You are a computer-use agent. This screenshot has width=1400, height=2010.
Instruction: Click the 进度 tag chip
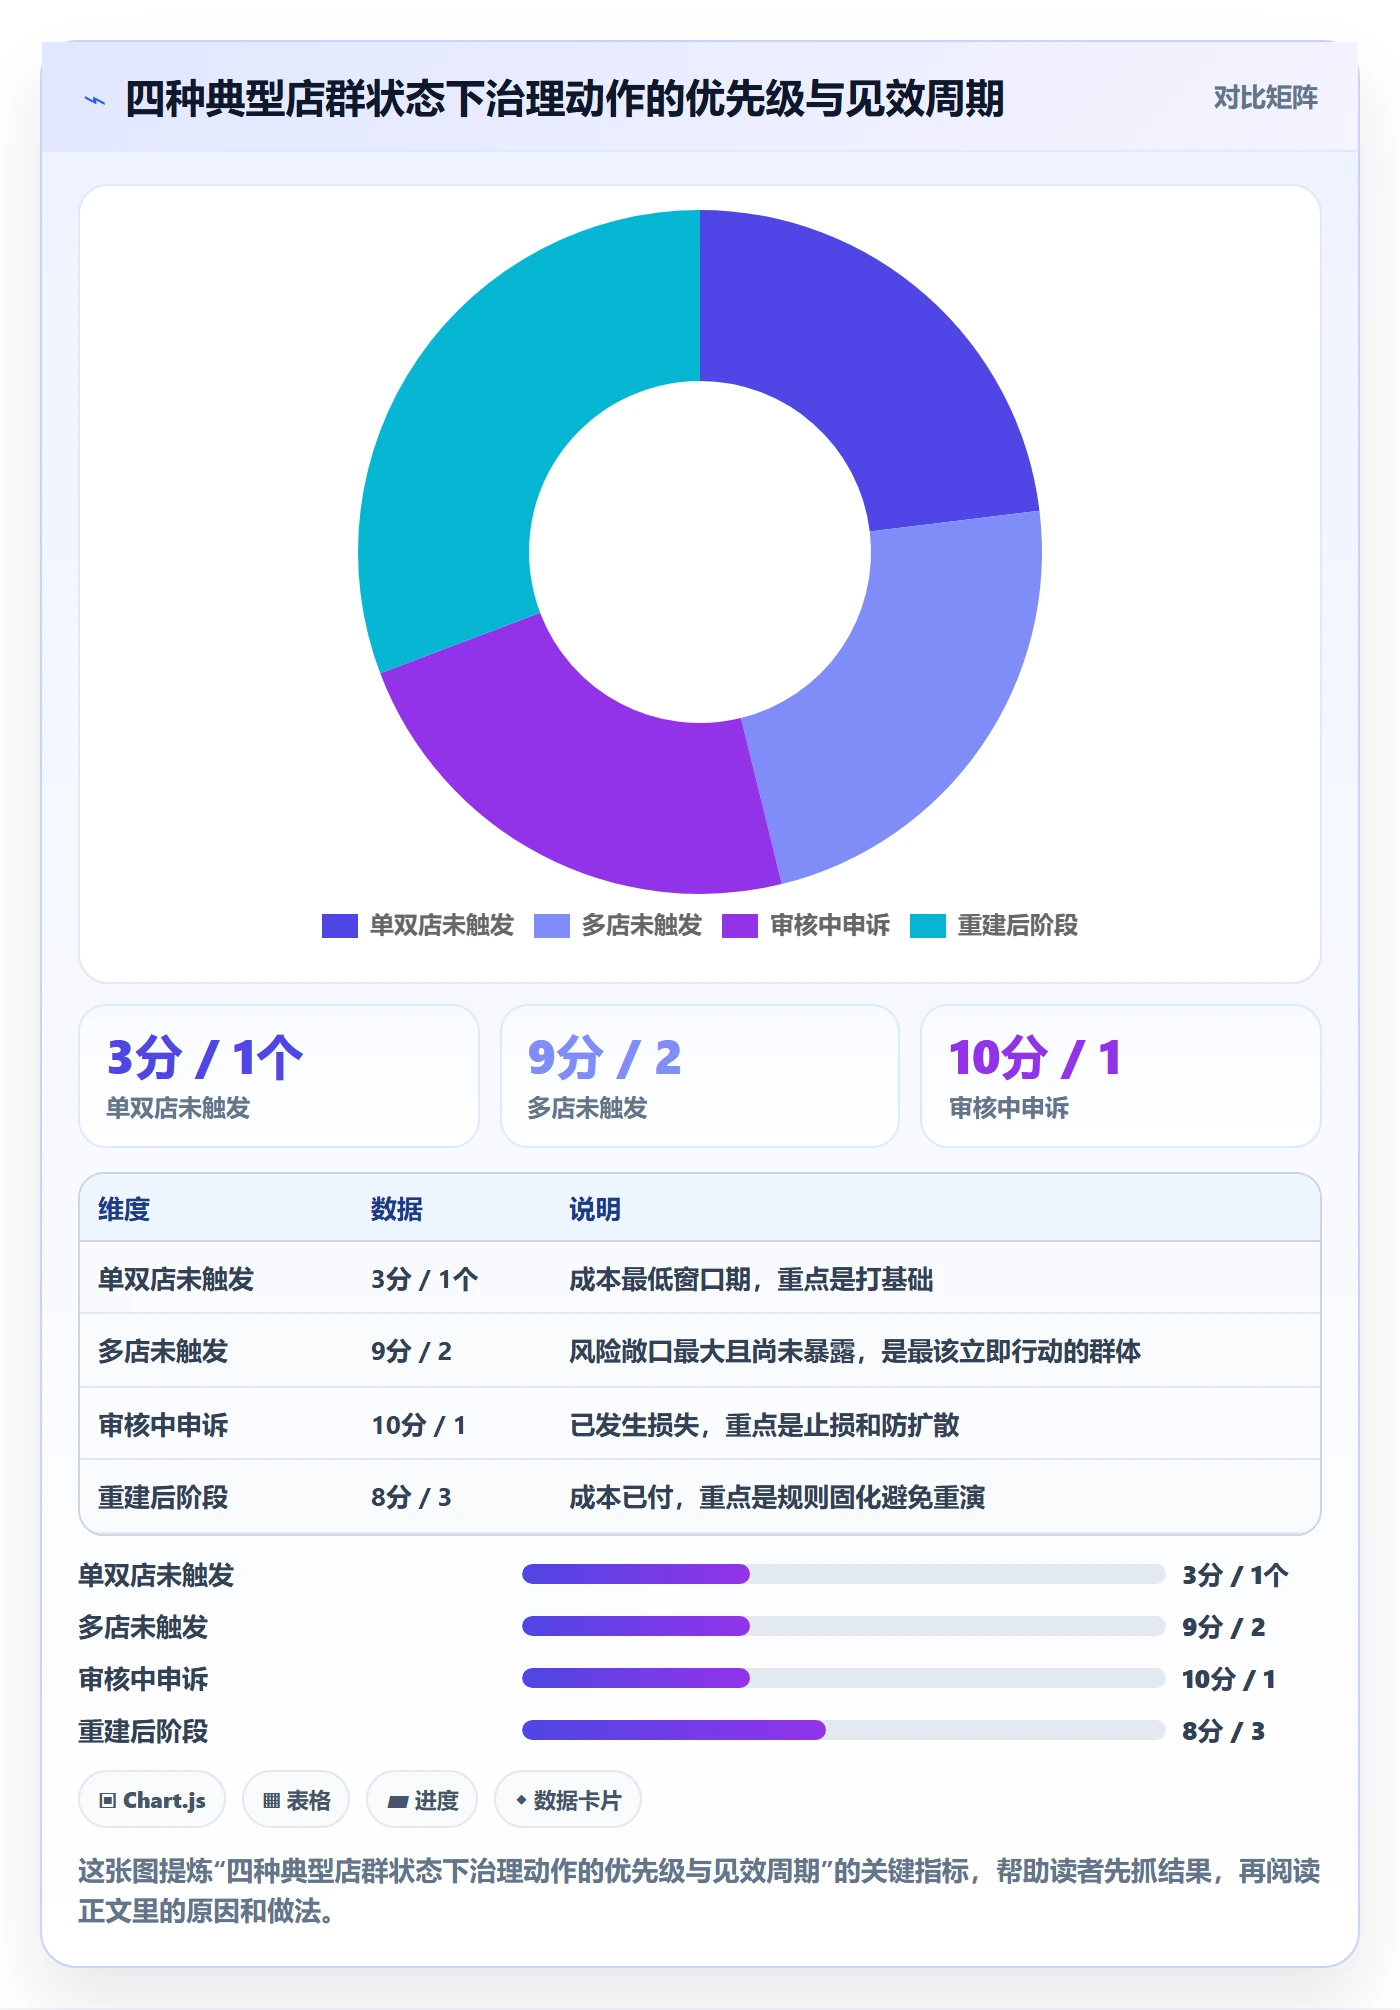click(422, 1800)
